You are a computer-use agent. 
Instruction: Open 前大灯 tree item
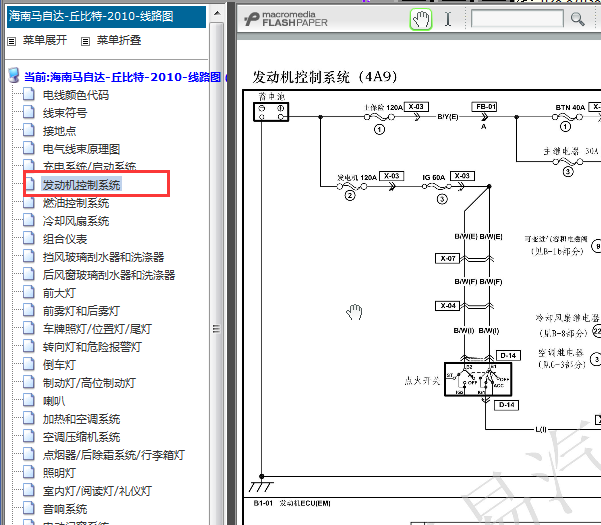point(59,293)
